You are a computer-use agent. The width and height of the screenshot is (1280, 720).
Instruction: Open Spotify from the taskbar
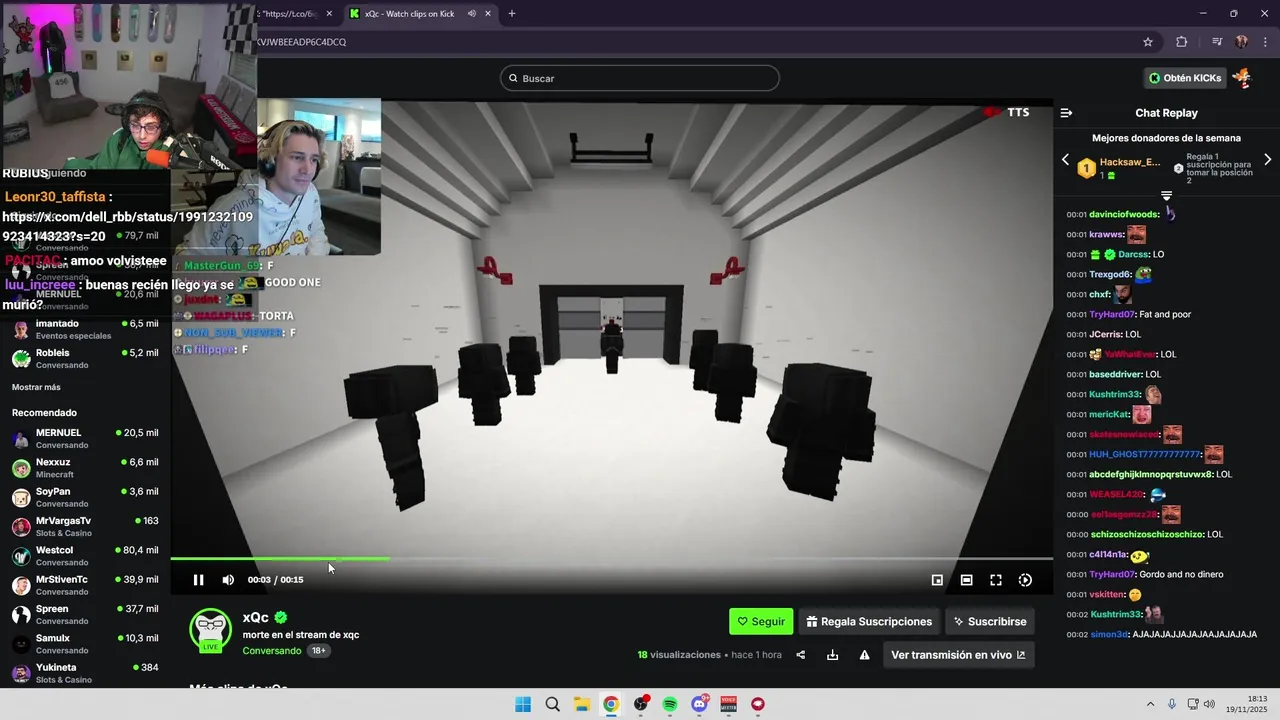(670, 704)
